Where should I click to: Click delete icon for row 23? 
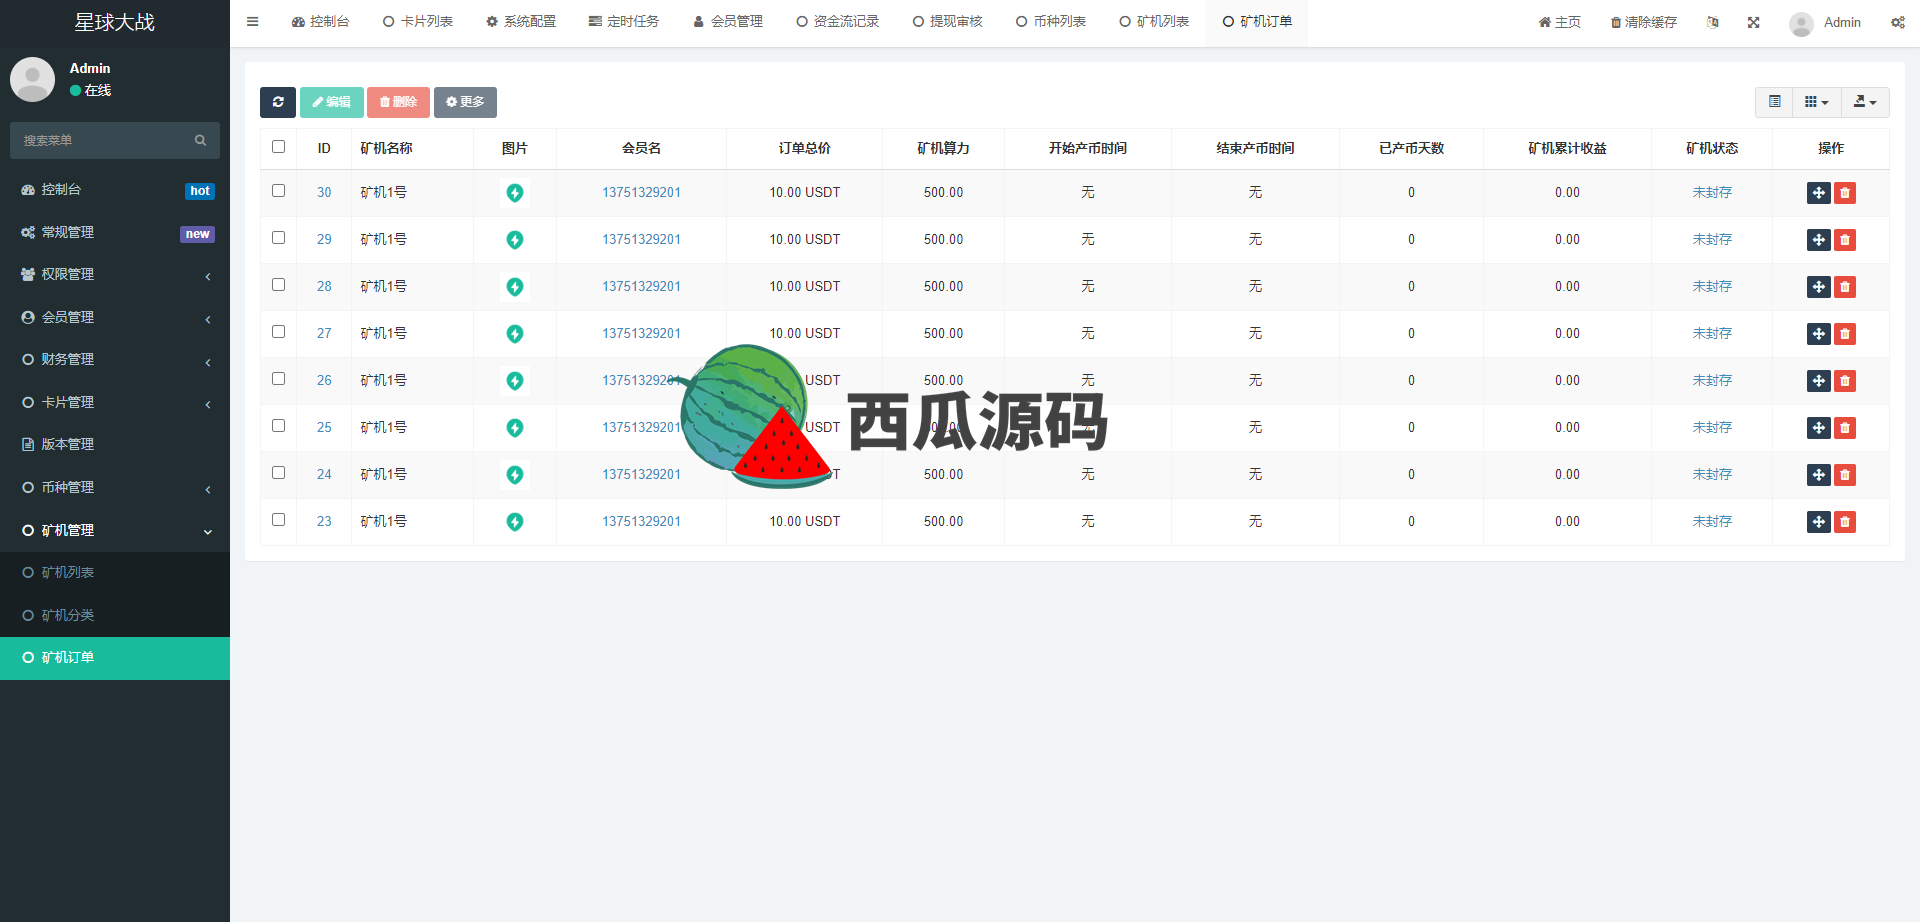[x=1845, y=522]
